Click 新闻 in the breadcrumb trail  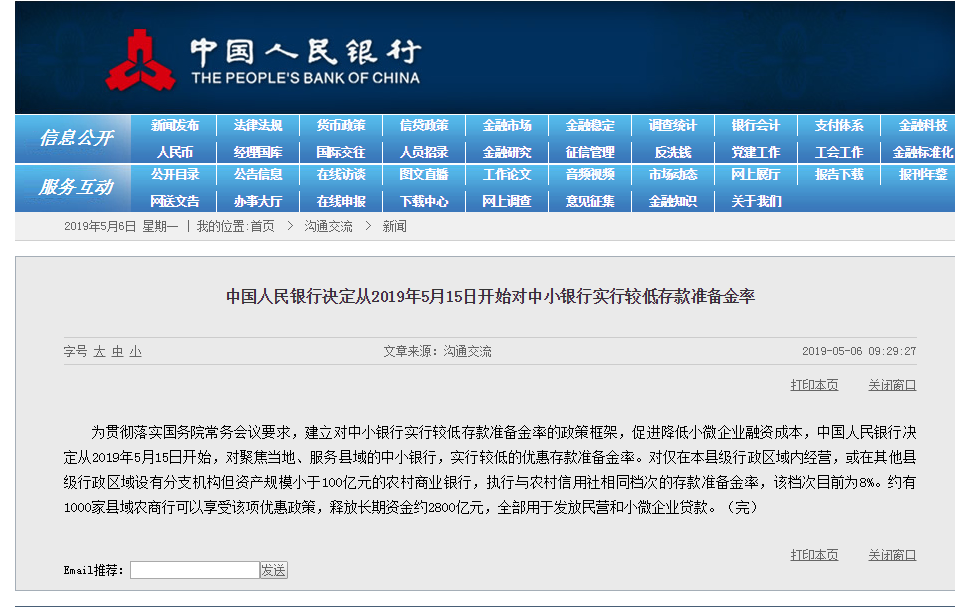[x=394, y=226]
